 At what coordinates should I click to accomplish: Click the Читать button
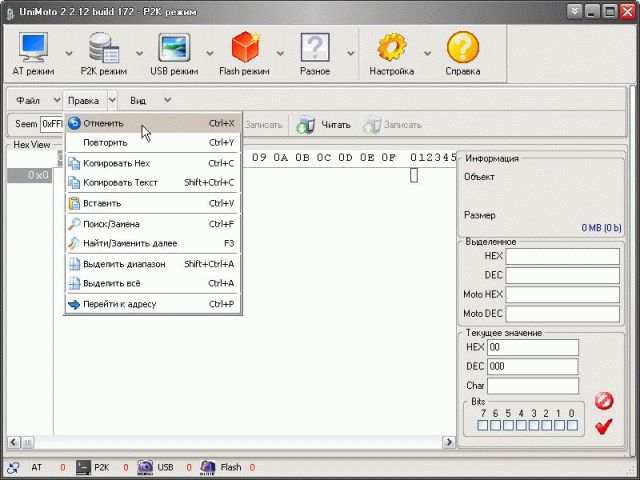[323, 125]
